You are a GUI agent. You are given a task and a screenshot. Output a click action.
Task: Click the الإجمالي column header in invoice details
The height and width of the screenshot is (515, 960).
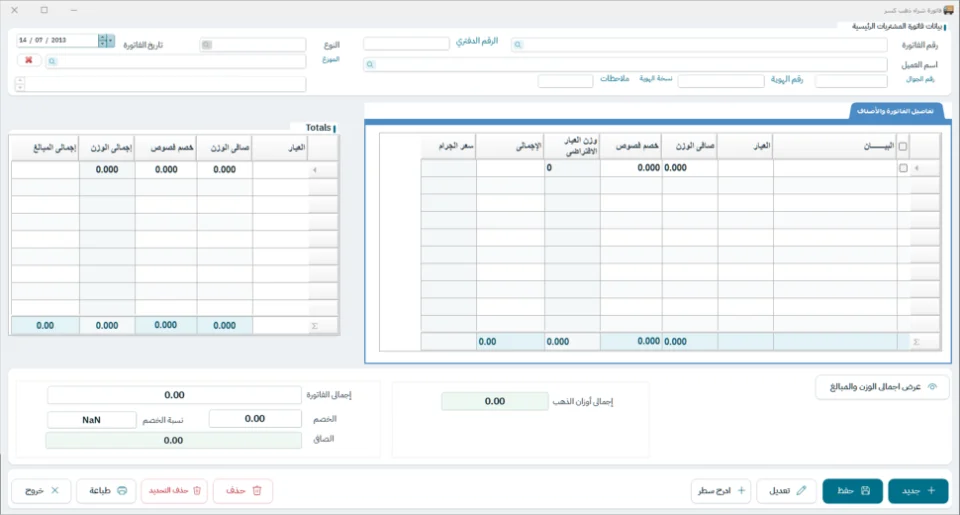pyautogui.click(x=510, y=146)
